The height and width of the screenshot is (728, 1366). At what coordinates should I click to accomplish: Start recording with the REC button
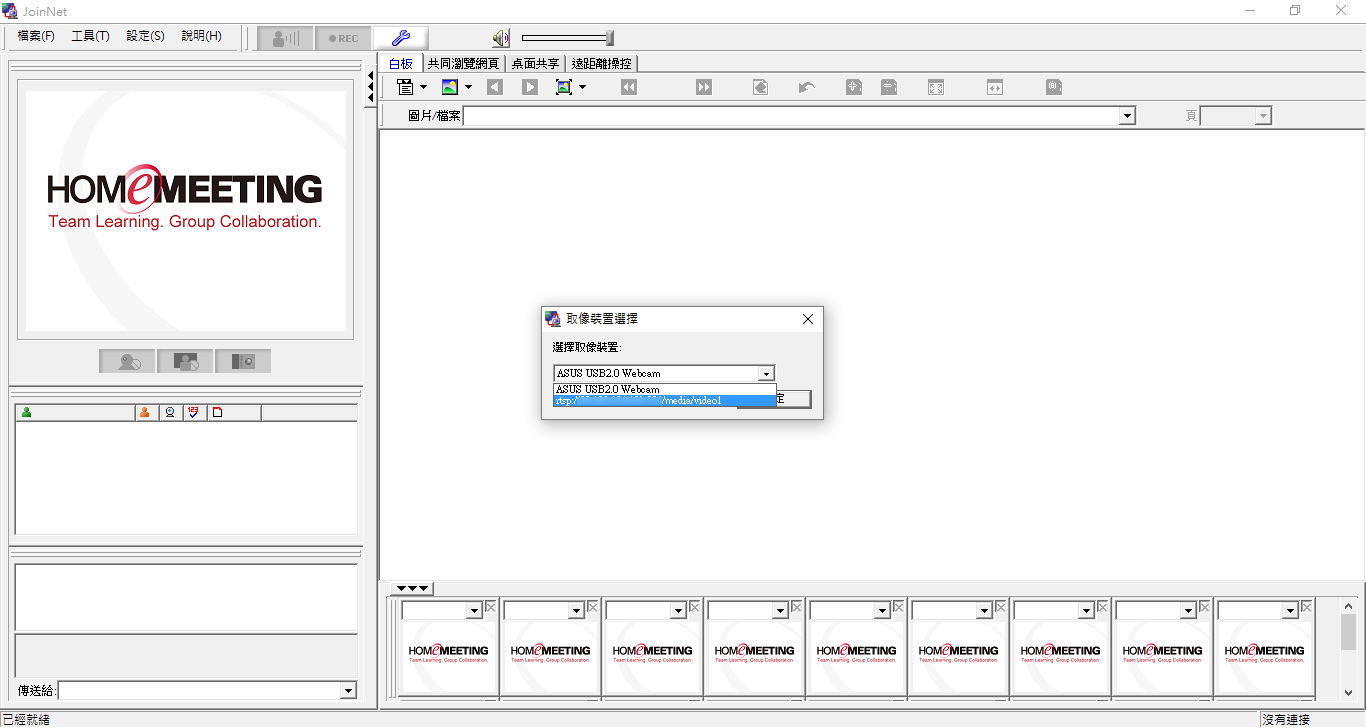pyautogui.click(x=343, y=38)
